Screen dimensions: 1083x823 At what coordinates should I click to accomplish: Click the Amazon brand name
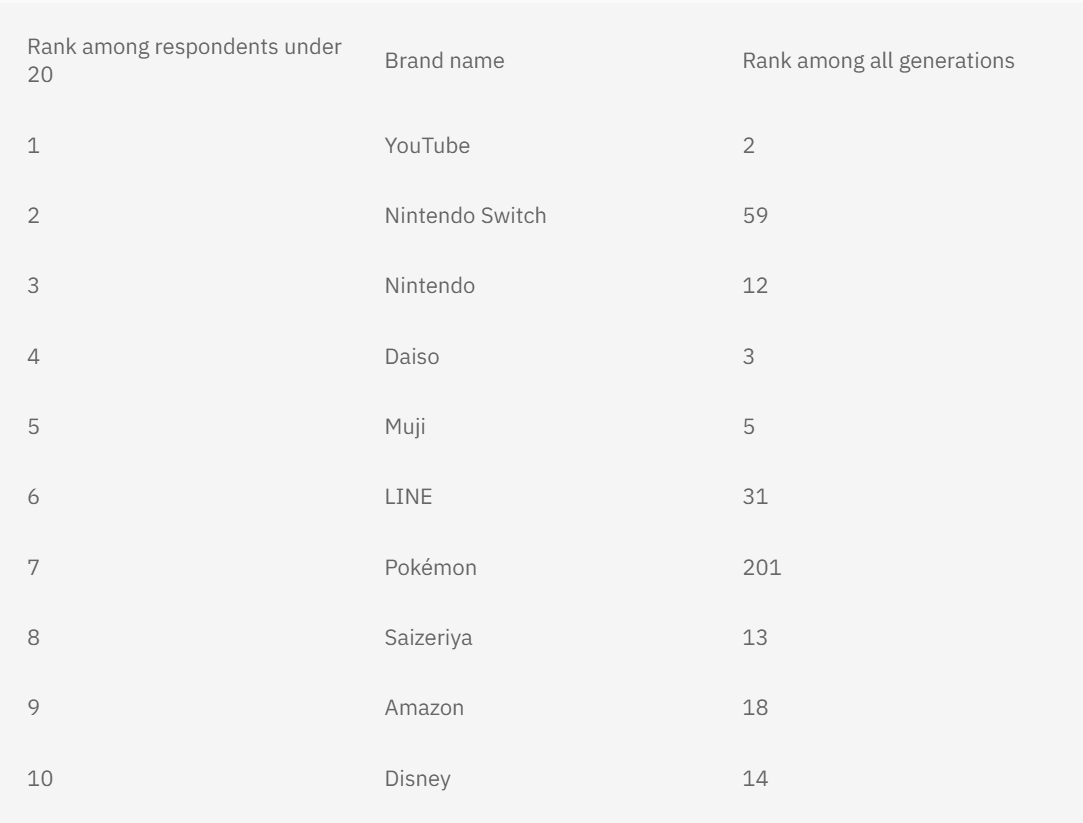tap(424, 708)
